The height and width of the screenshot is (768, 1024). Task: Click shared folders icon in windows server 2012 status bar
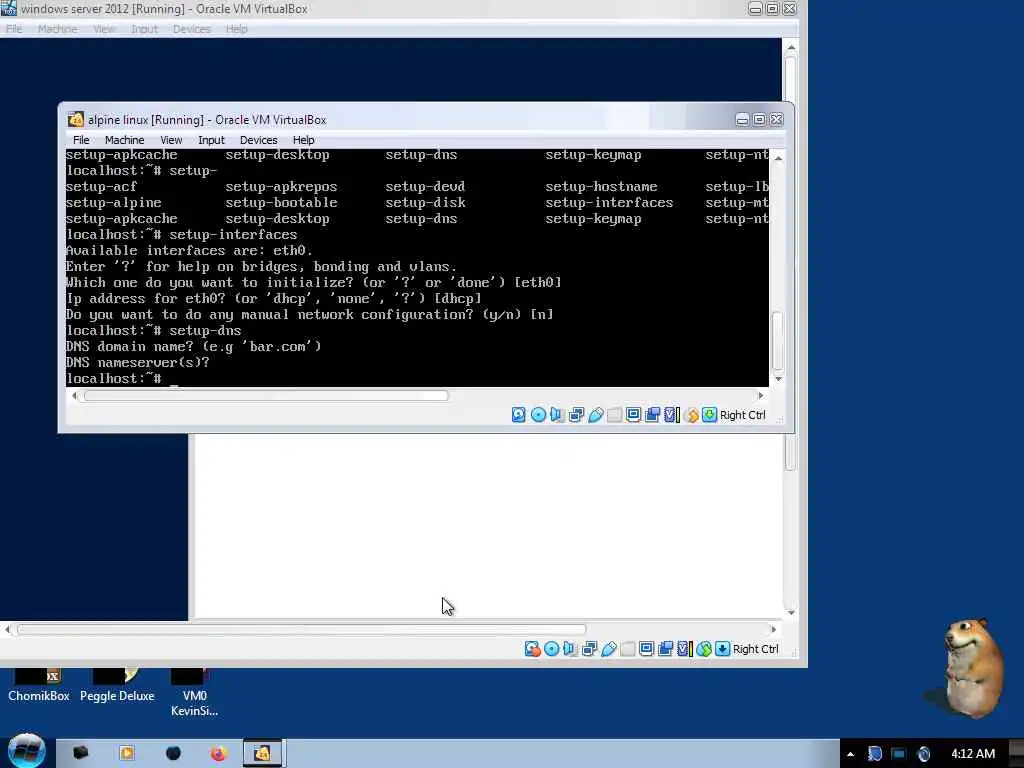[x=628, y=648]
